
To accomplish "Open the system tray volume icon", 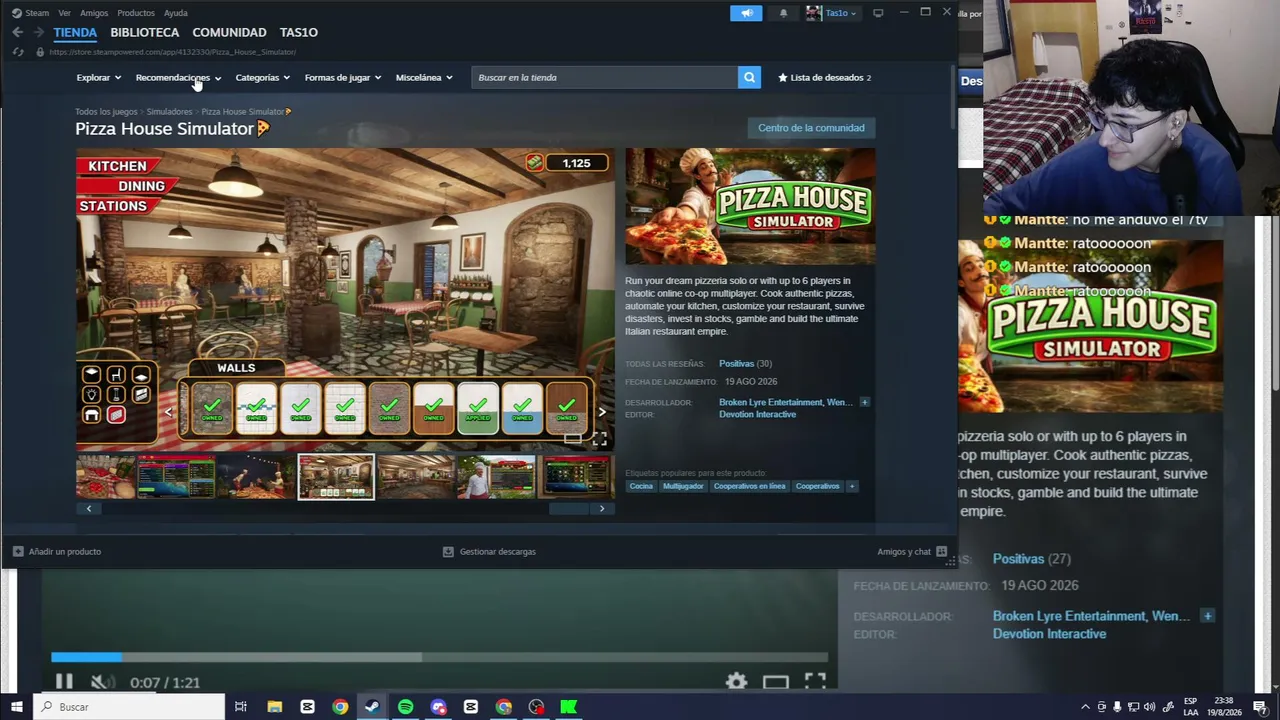I will tap(1149, 707).
